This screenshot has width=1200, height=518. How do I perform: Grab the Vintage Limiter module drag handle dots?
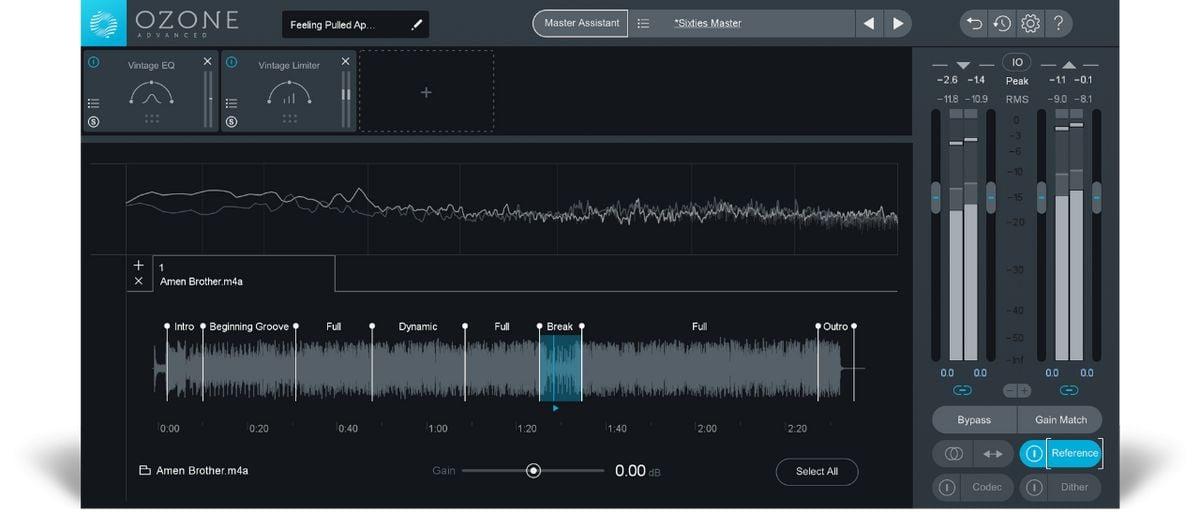(290, 119)
